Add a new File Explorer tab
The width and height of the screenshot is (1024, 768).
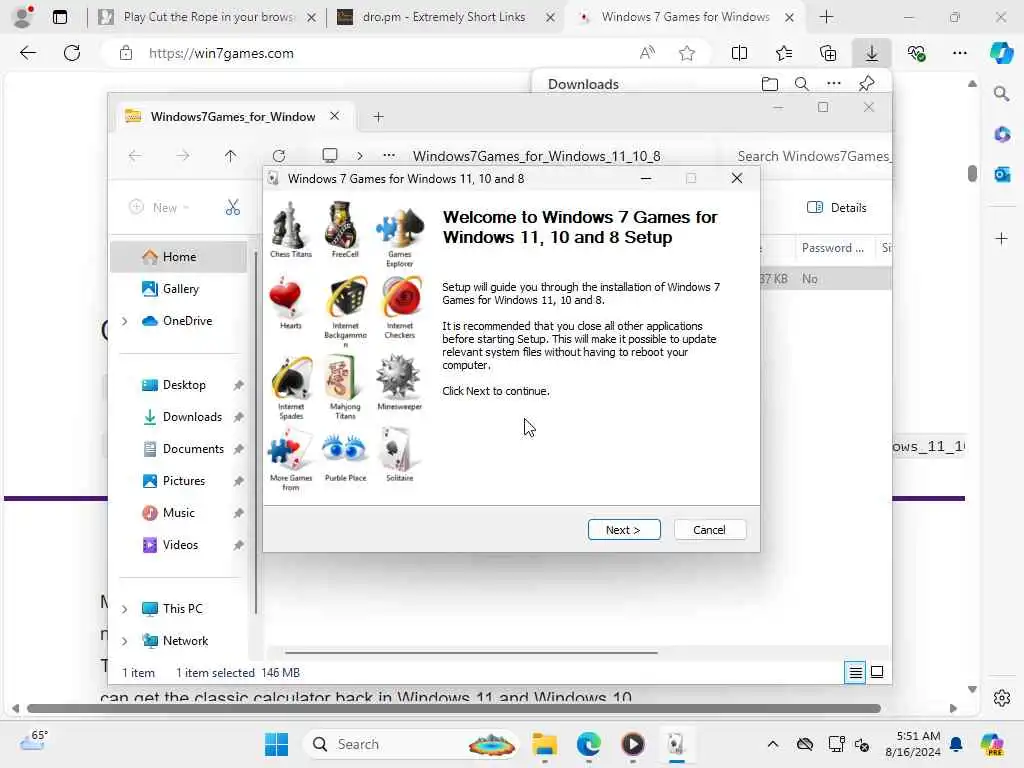point(378,117)
